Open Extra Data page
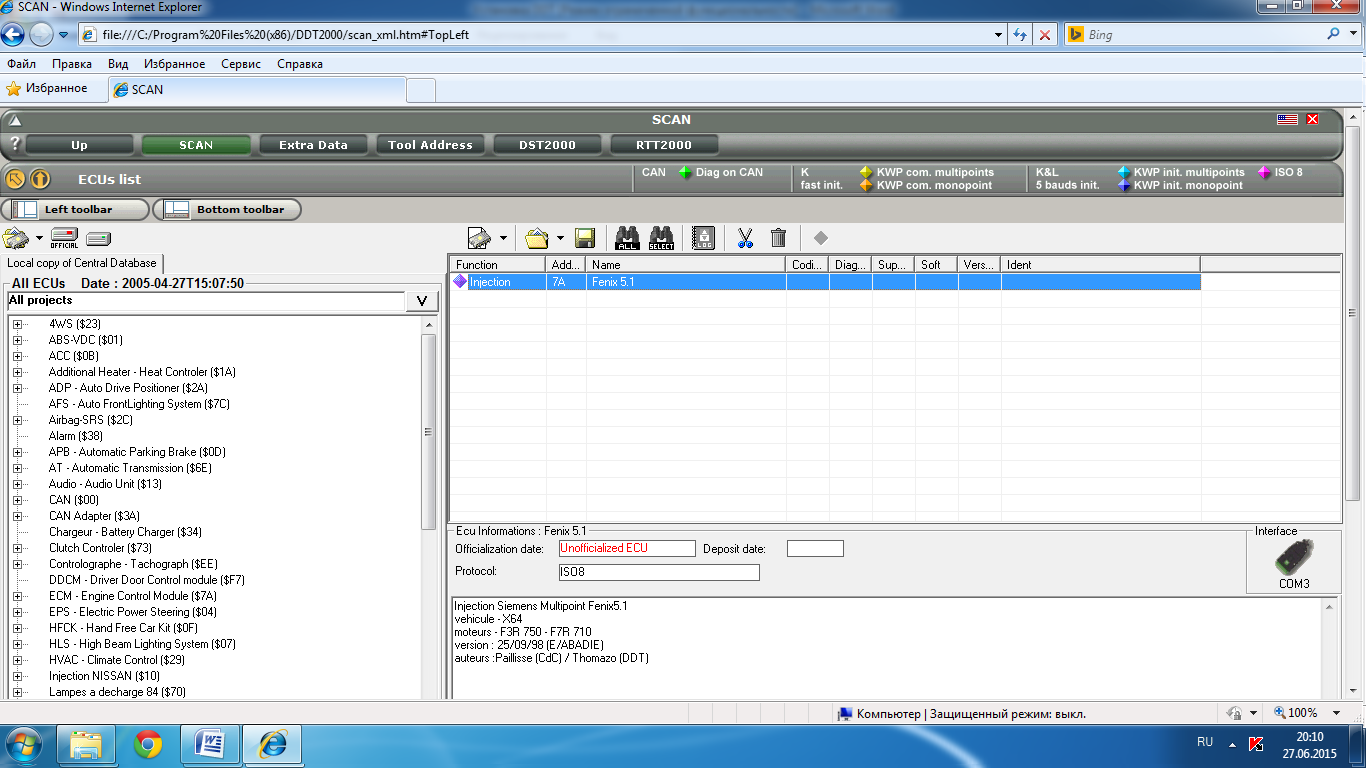 click(x=313, y=145)
